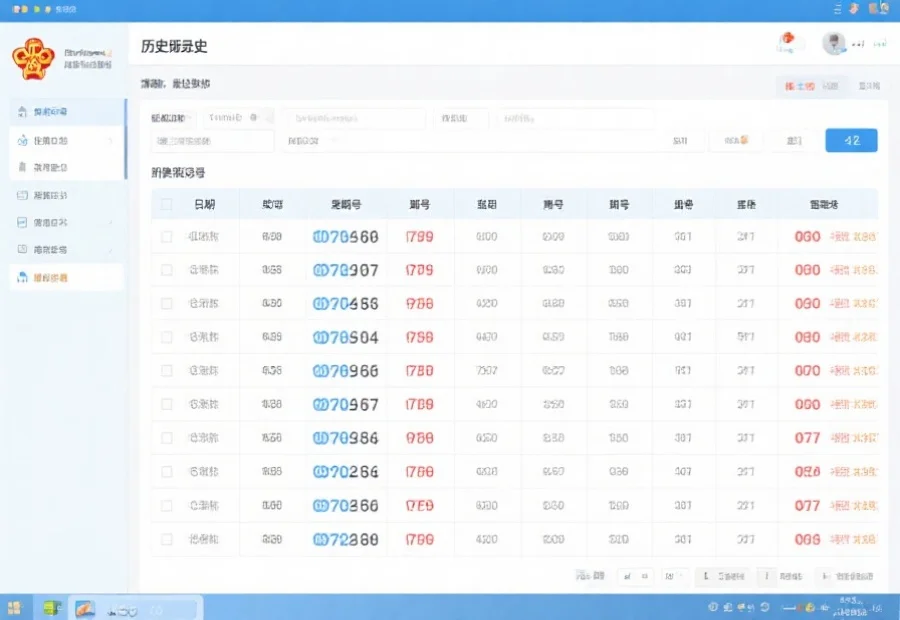Expand the second sidebar item's chevron arrow
Viewport: 900px width, 620px height.
[109, 140]
